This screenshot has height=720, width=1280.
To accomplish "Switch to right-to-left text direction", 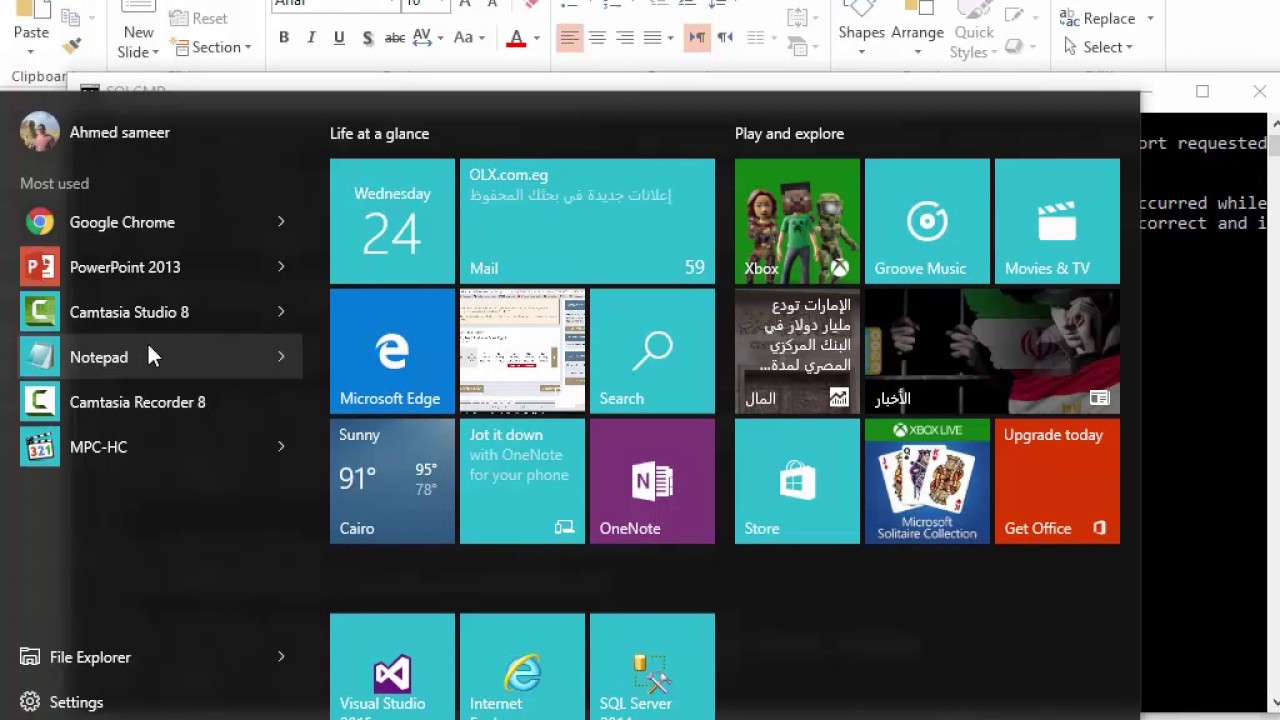I will tap(725, 38).
